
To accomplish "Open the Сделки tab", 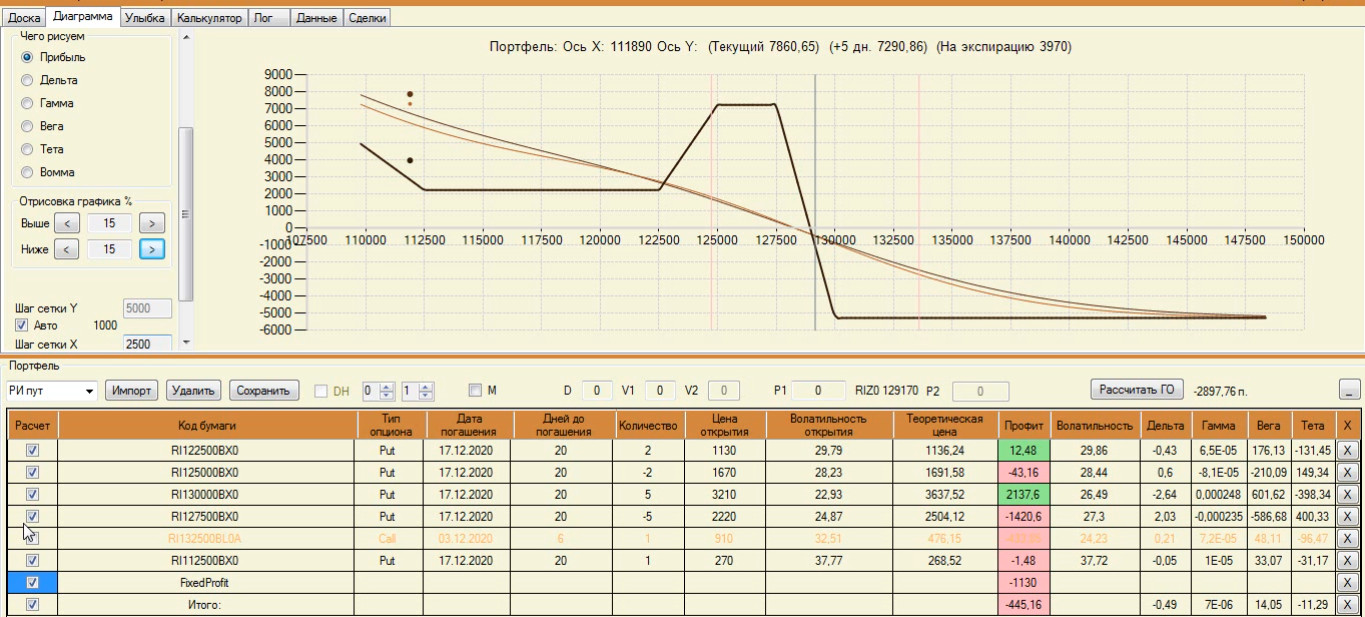I will 367,18.
